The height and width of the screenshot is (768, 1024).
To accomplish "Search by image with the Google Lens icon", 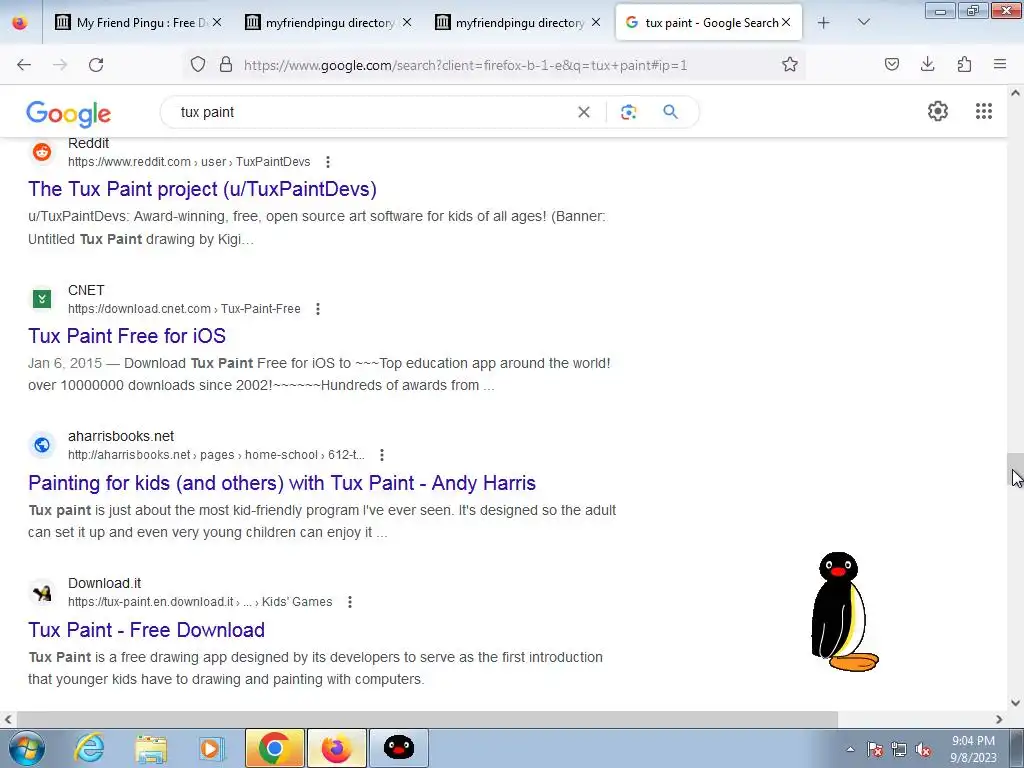I will tap(628, 112).
